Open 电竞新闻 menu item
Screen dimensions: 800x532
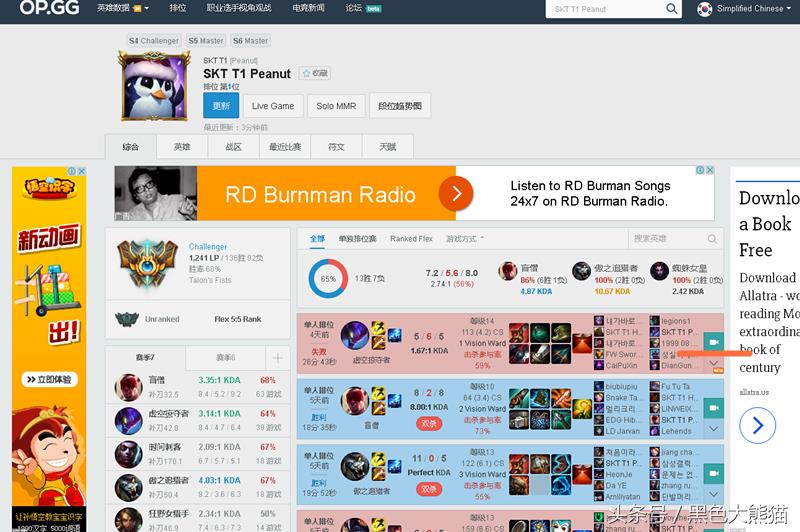[x=308, y=8]
